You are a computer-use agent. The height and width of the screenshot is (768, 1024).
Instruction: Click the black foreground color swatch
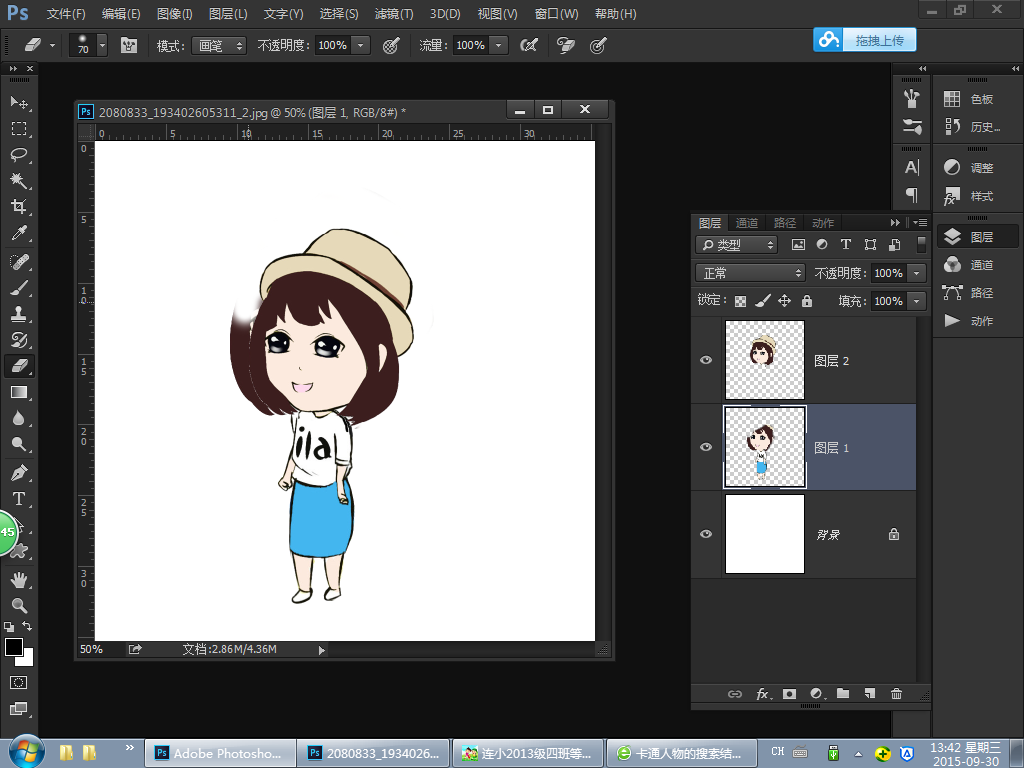[13, 646]
